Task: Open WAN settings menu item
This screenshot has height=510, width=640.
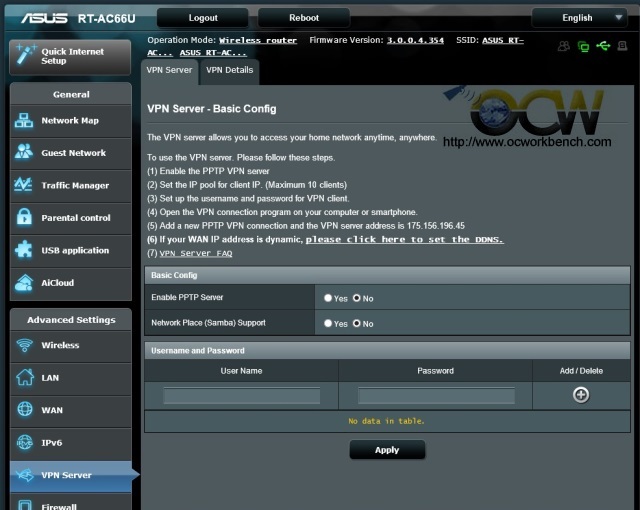Action: [71, 410]
